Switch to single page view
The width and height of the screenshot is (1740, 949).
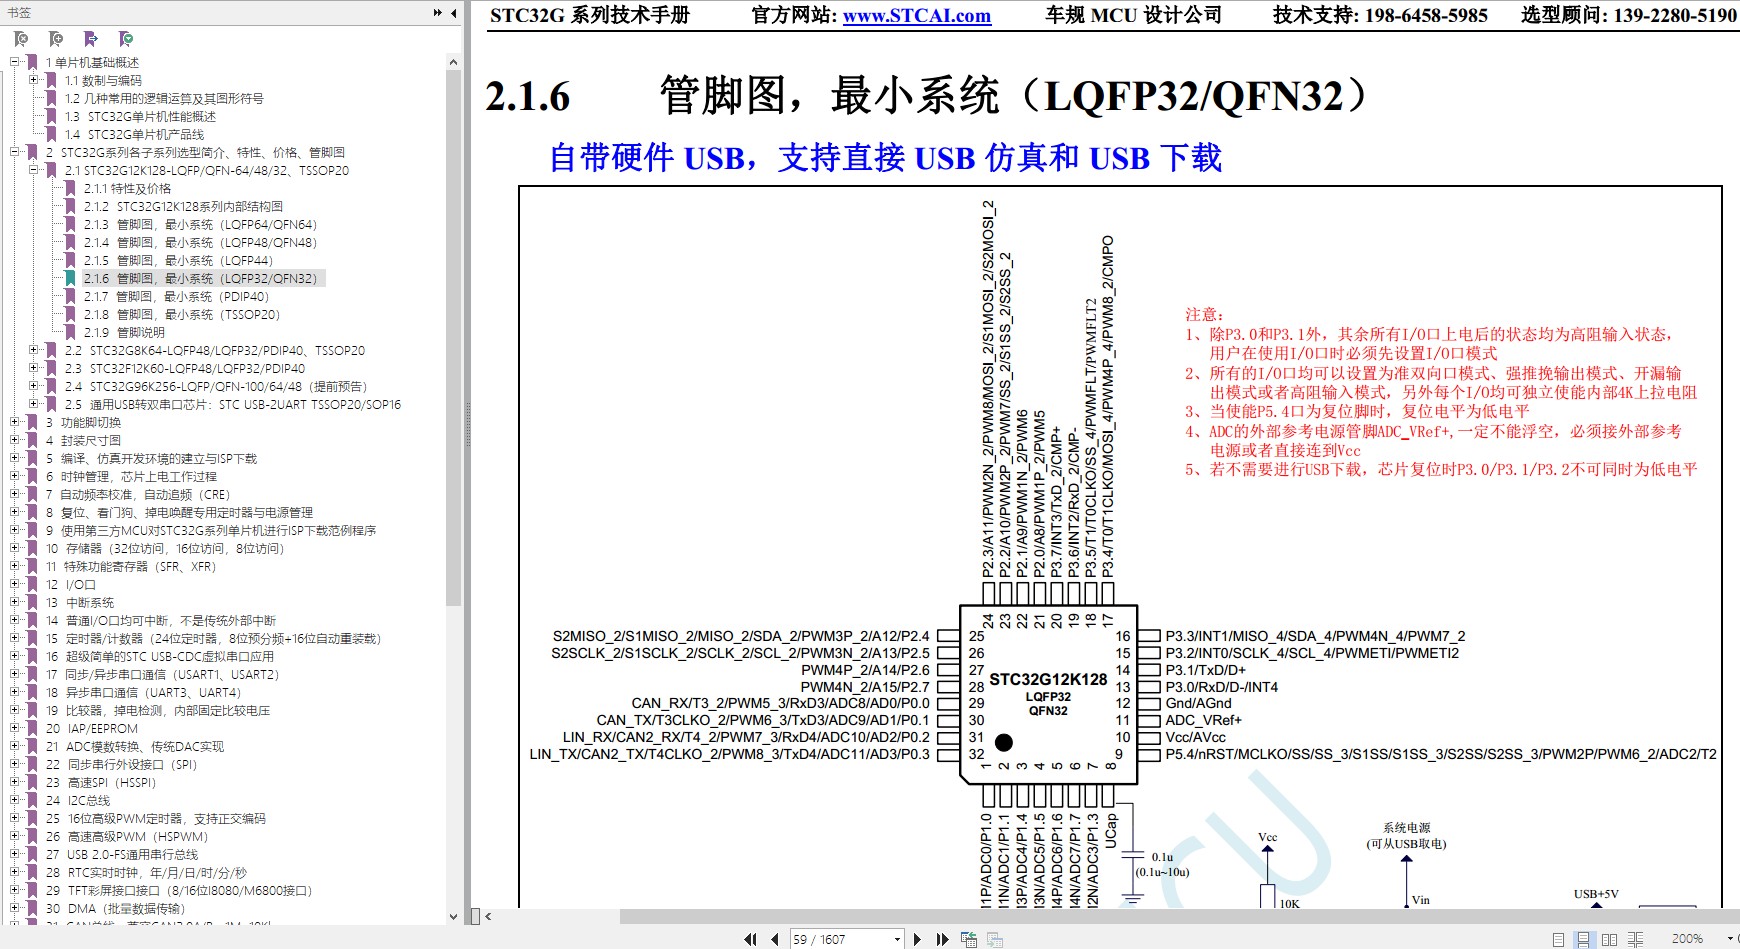(x=1559, y=939)
